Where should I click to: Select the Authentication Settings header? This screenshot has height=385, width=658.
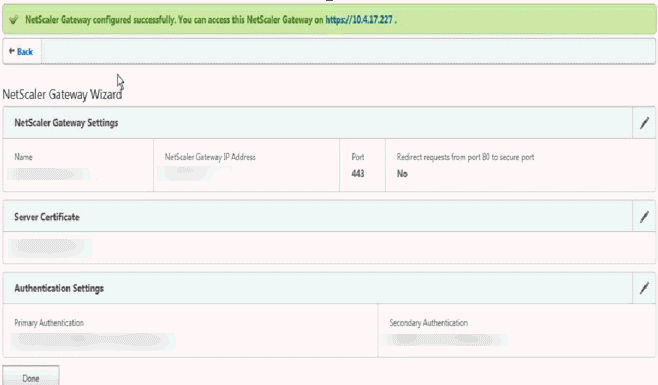pos(59,288)
